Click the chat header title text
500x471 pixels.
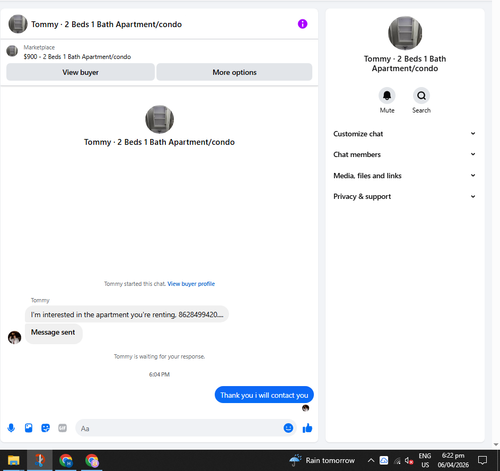click(x=106, y=24)
